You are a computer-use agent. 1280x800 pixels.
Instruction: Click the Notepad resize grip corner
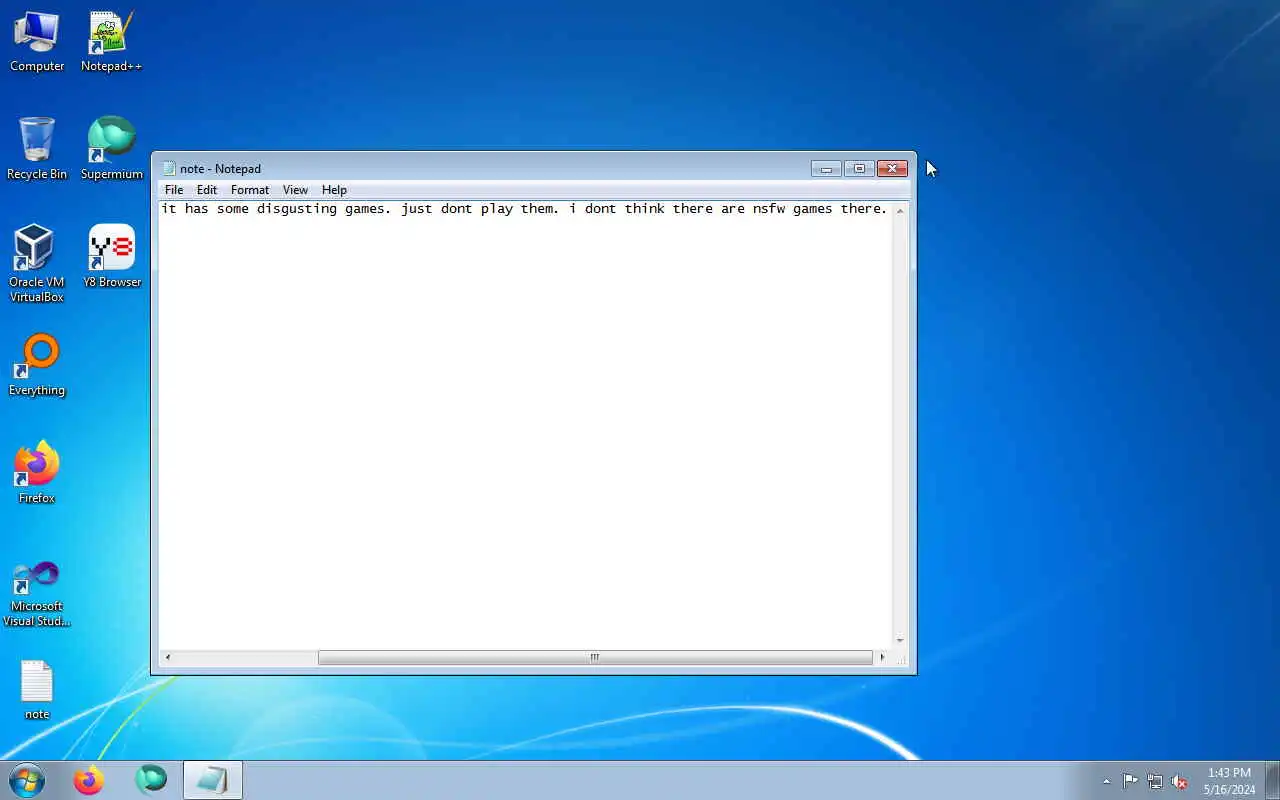tap(900, 658)
